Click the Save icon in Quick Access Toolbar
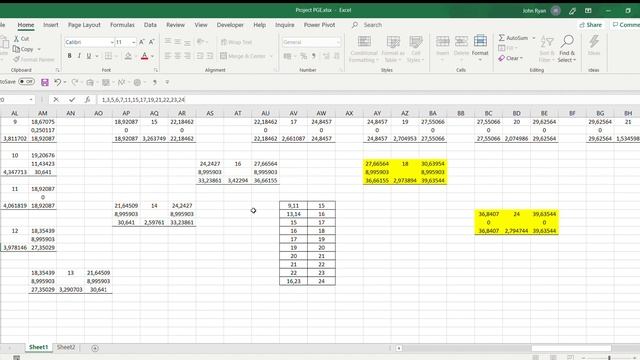This screenshot has width=640, height=360. [x=45, y=82]
